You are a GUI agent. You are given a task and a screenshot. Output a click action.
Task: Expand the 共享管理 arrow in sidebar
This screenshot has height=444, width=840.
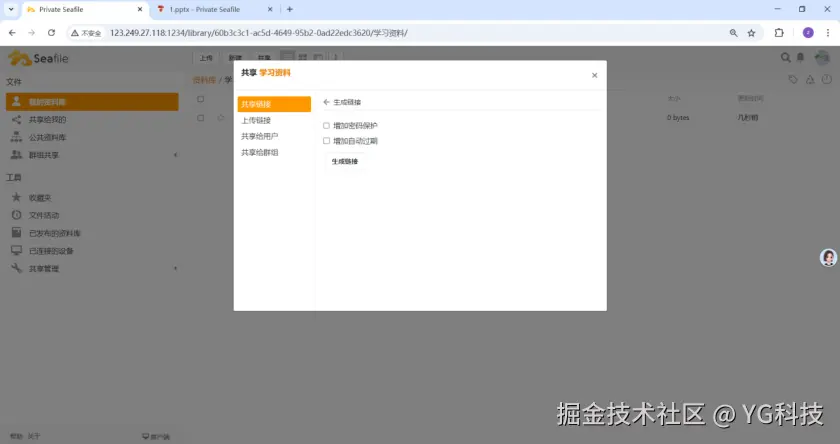175,268
